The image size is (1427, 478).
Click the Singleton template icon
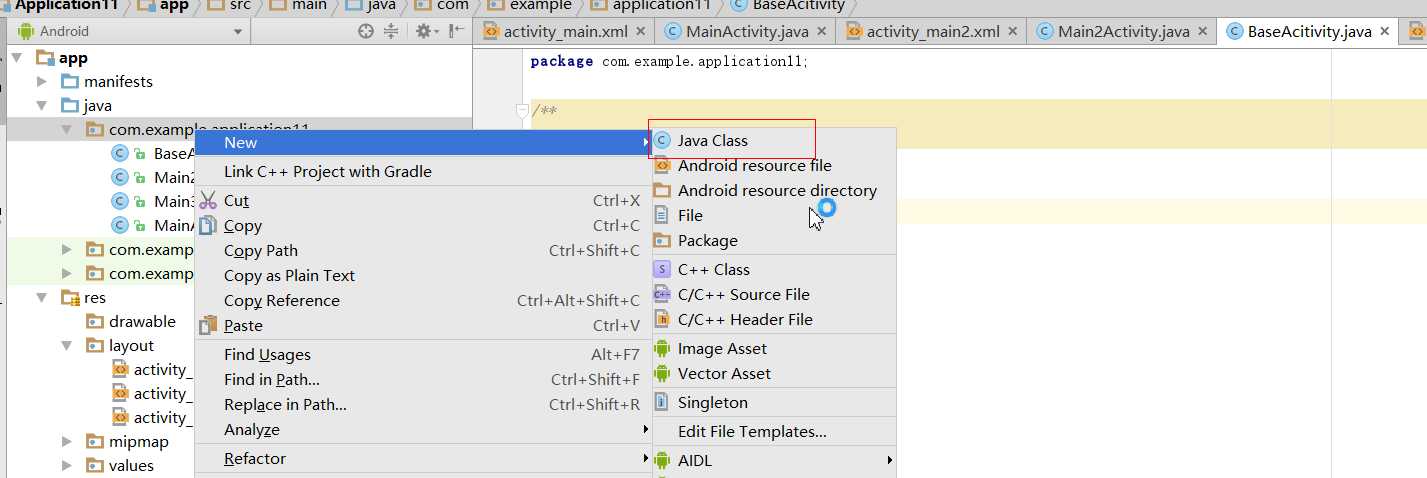click(x=662, y=403)
